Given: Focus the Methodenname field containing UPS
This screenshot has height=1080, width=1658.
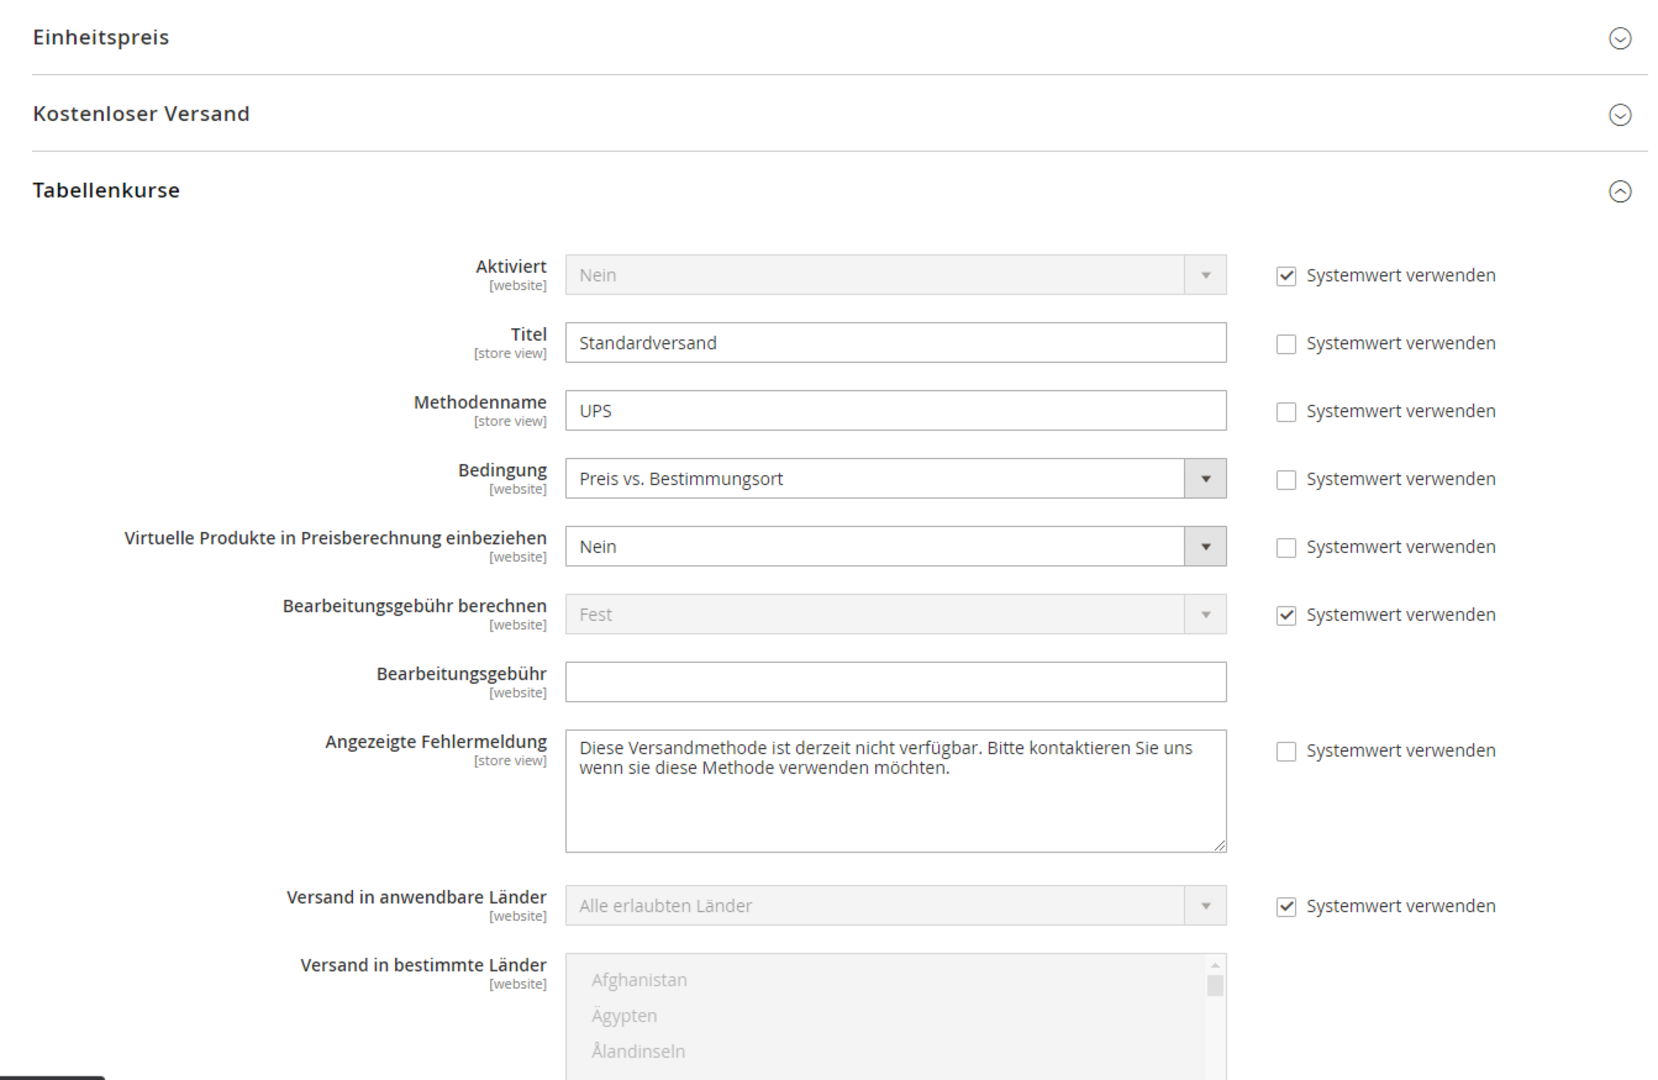Looking at the screenshot, I should coord(894,411).
